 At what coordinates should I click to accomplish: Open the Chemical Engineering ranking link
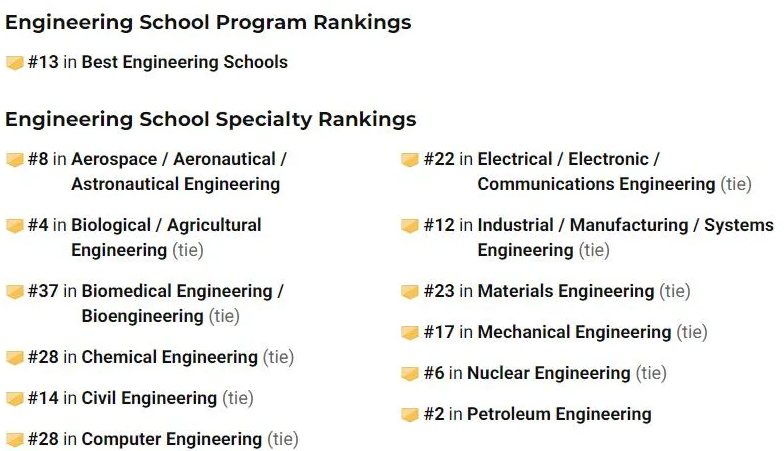[169, 357]
